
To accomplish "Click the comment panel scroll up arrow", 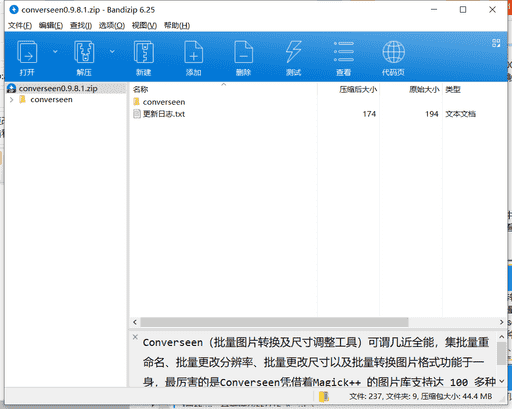I will (x=501, y=337).
